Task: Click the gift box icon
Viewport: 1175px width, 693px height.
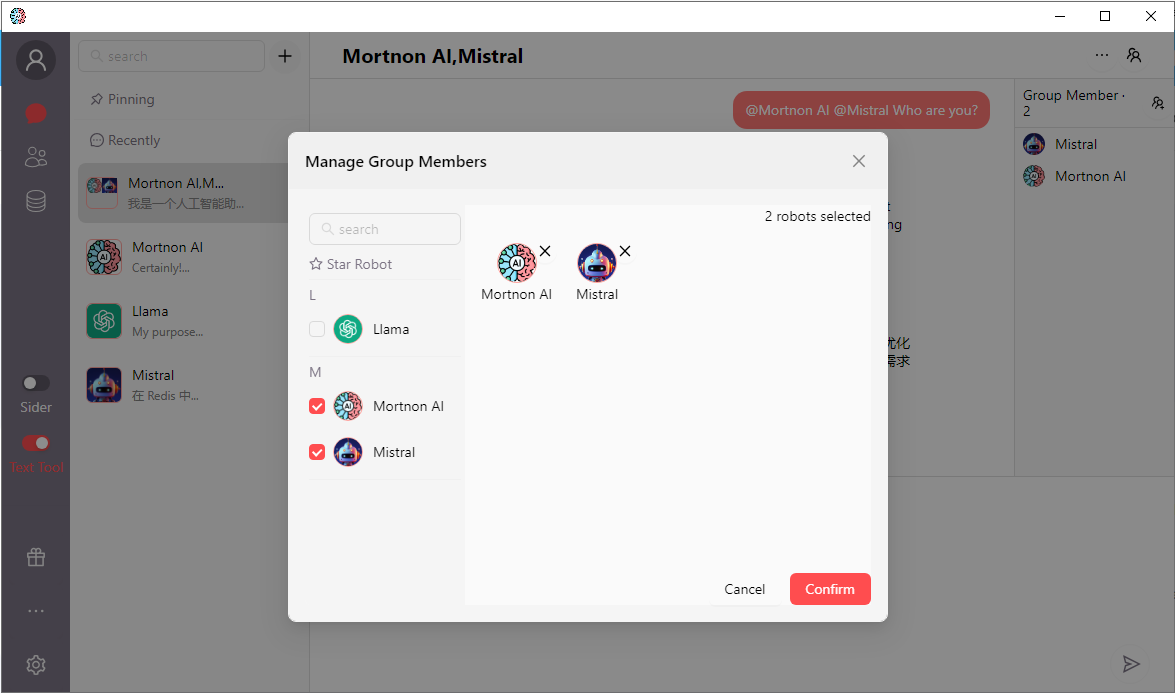Action: [x=36, y=557]
